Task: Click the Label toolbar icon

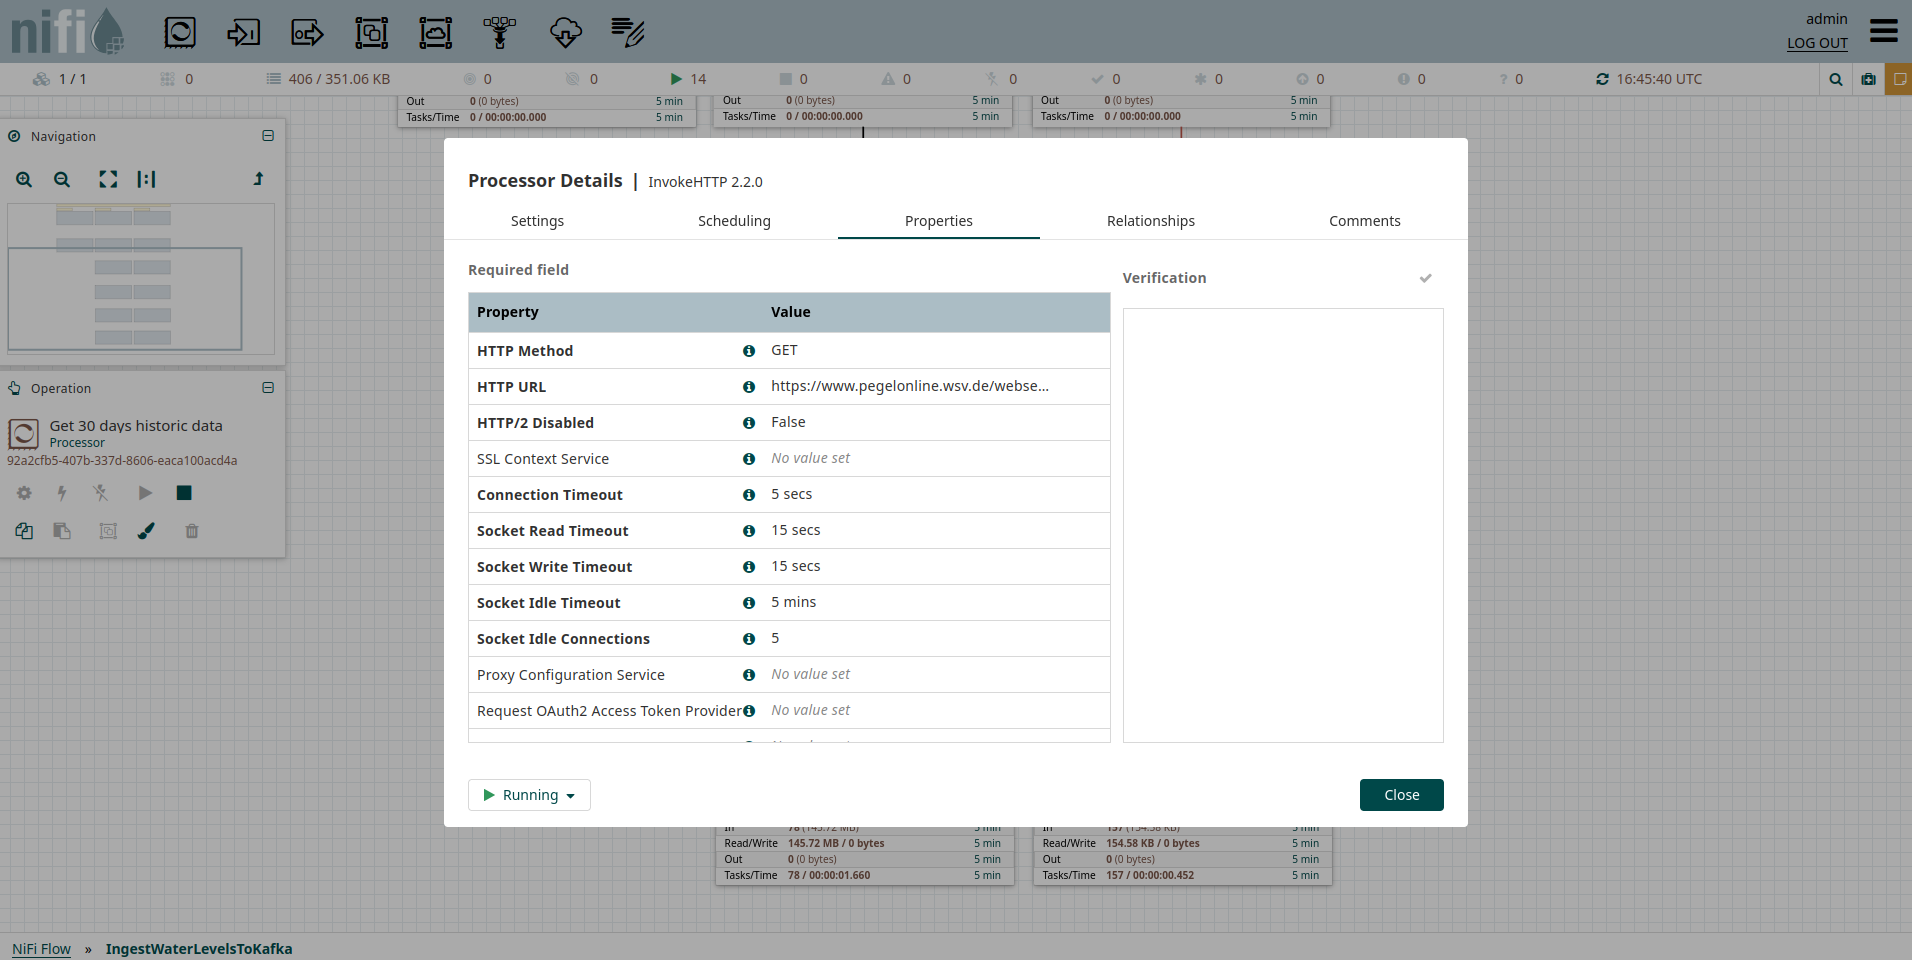Action: (628, 33)
